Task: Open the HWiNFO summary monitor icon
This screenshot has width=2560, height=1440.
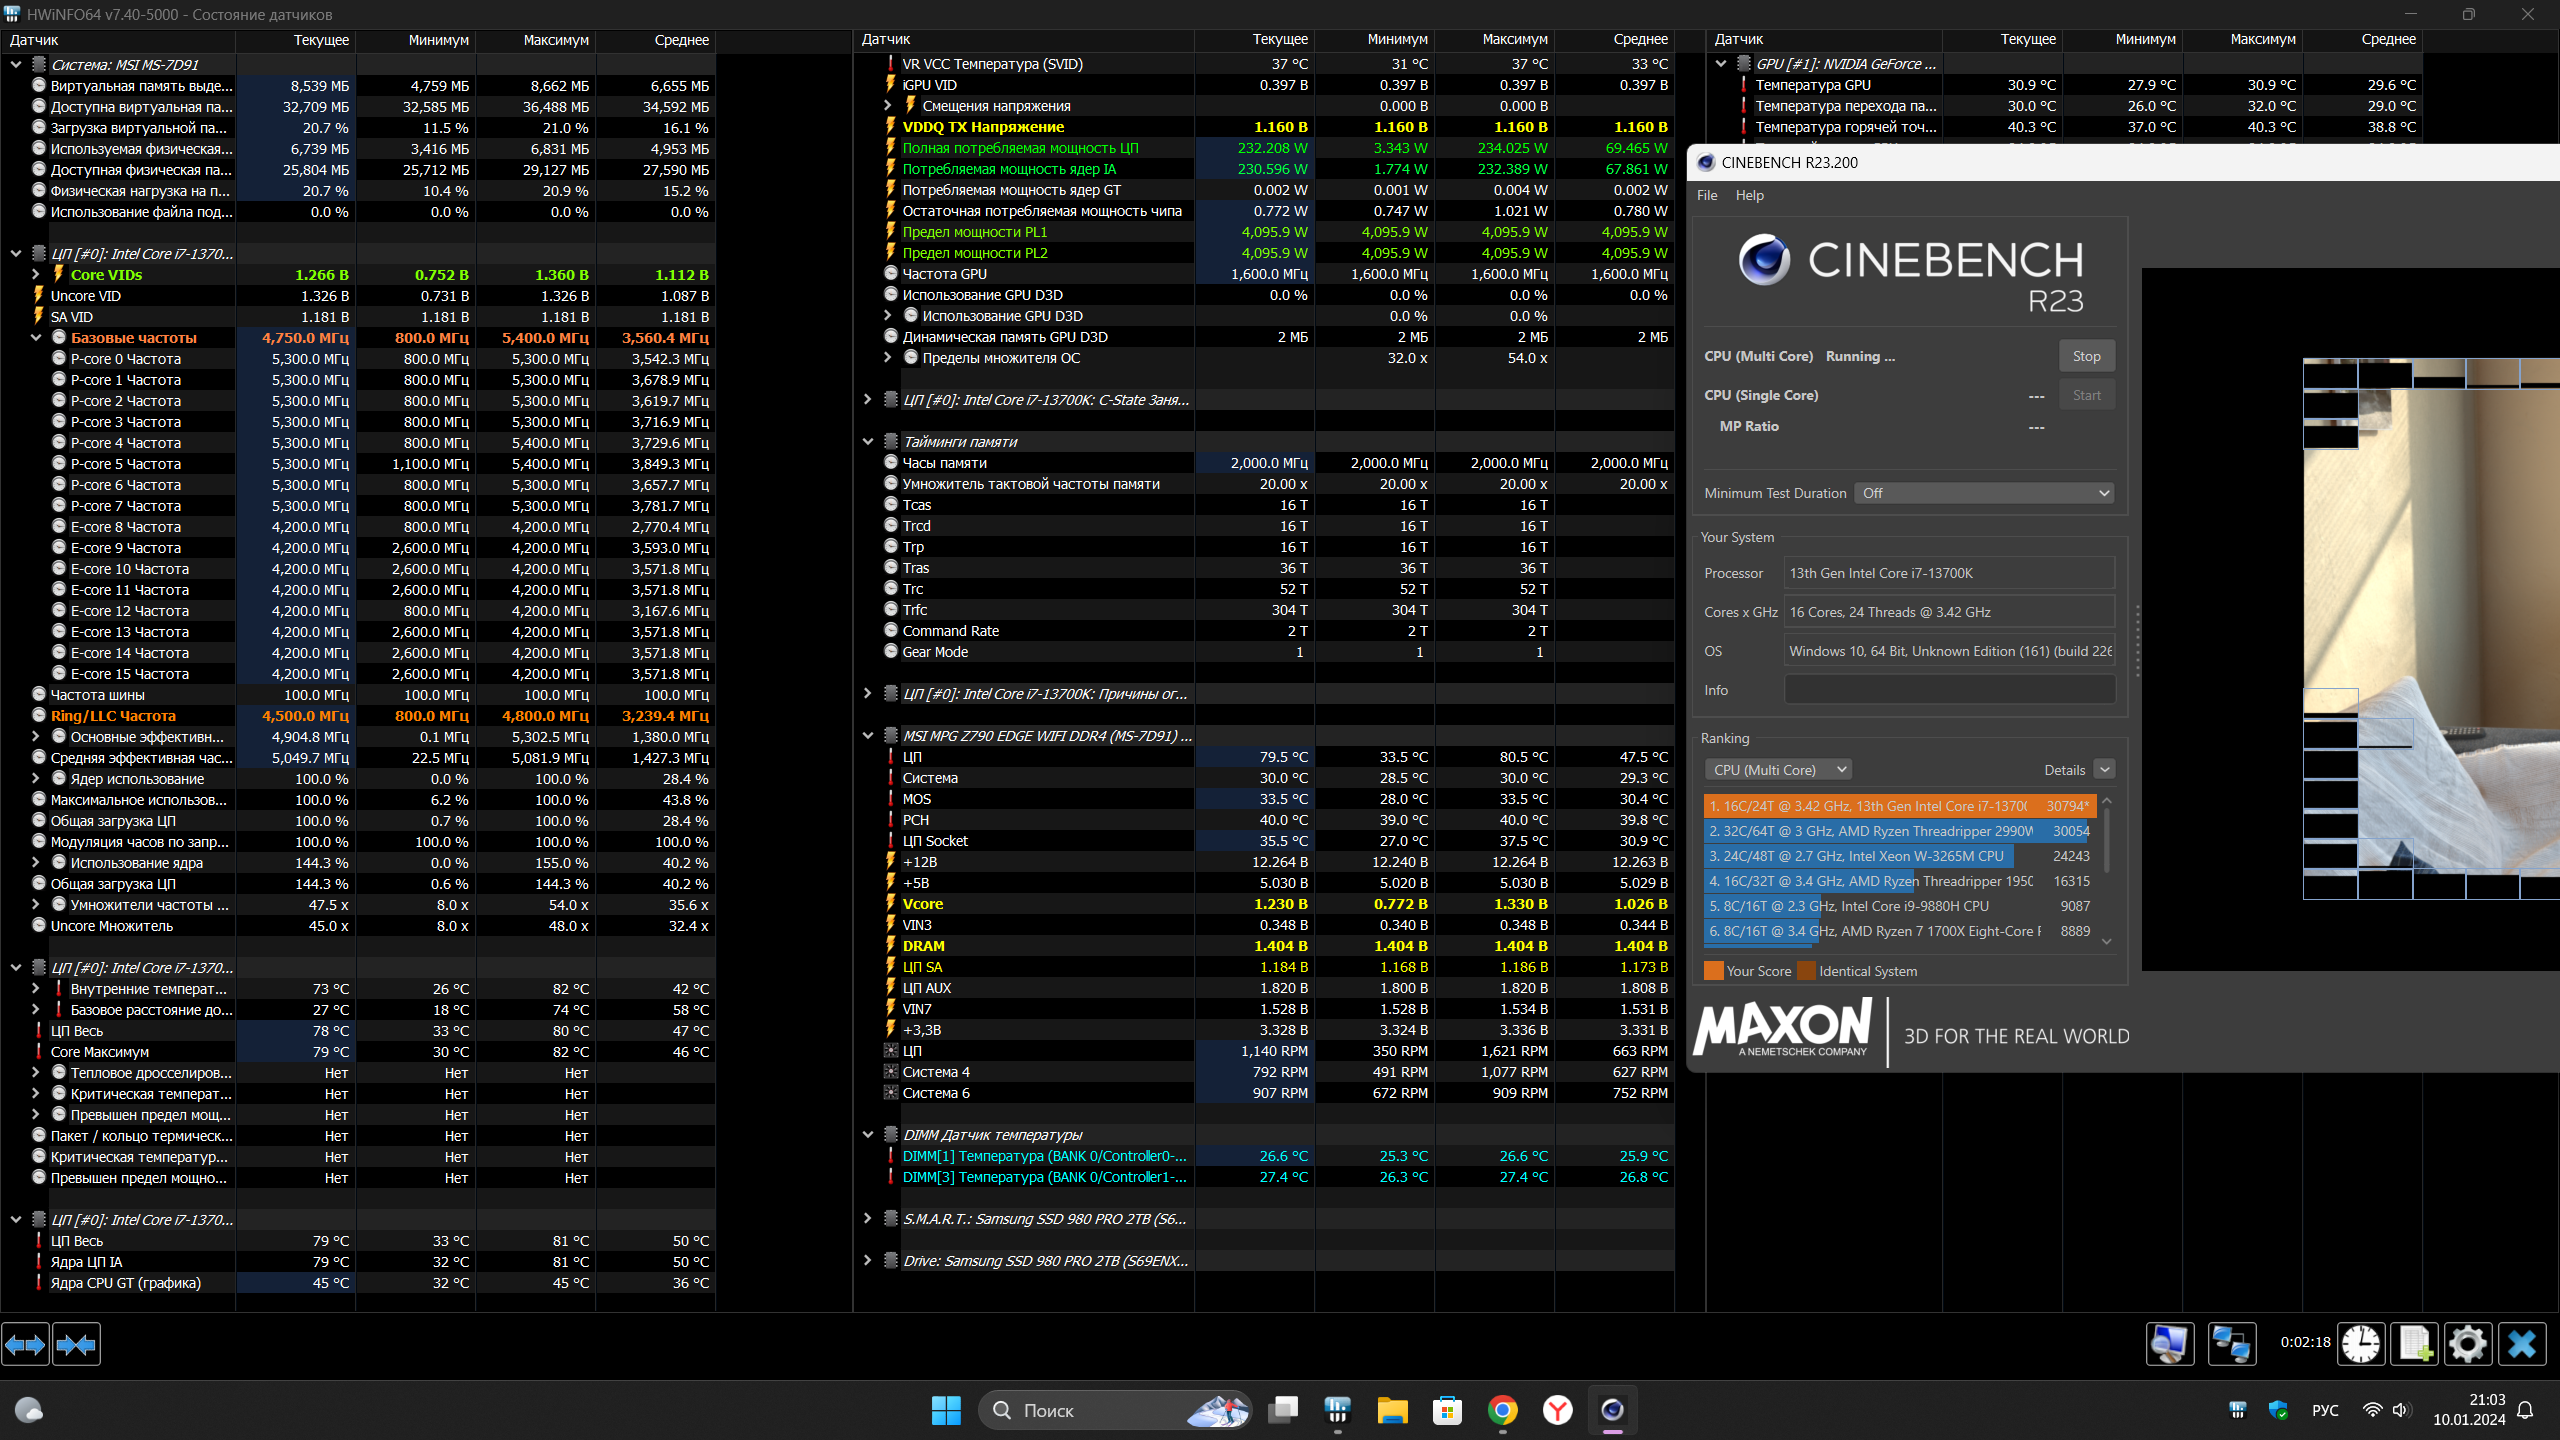Action: tap(2169, 1344)
